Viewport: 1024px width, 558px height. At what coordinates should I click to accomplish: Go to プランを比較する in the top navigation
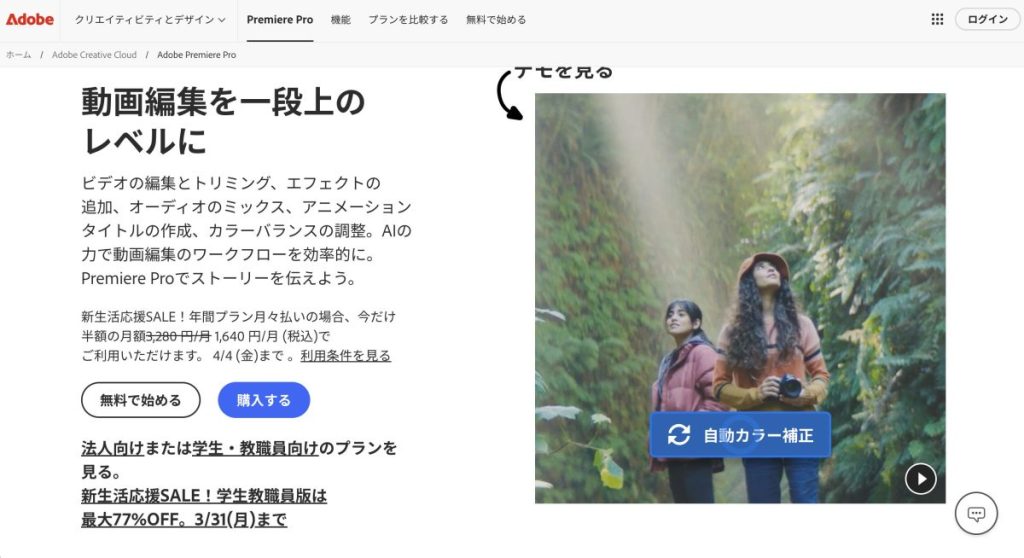click(x=408, y=20)
